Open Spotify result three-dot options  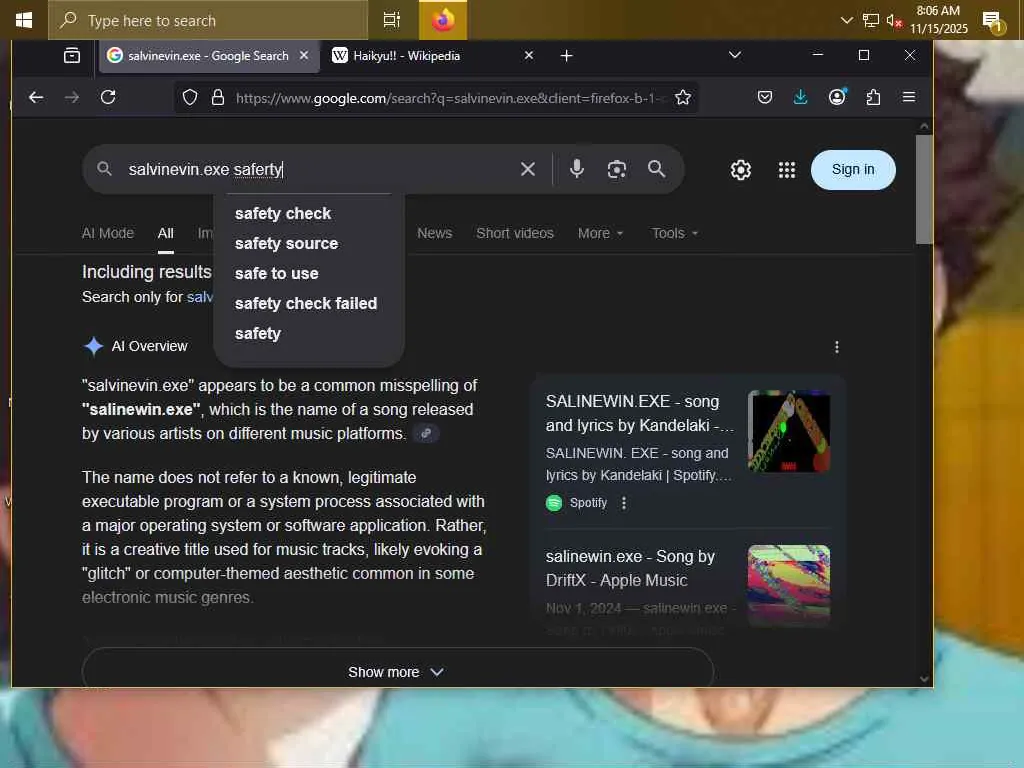coord(624,503)
